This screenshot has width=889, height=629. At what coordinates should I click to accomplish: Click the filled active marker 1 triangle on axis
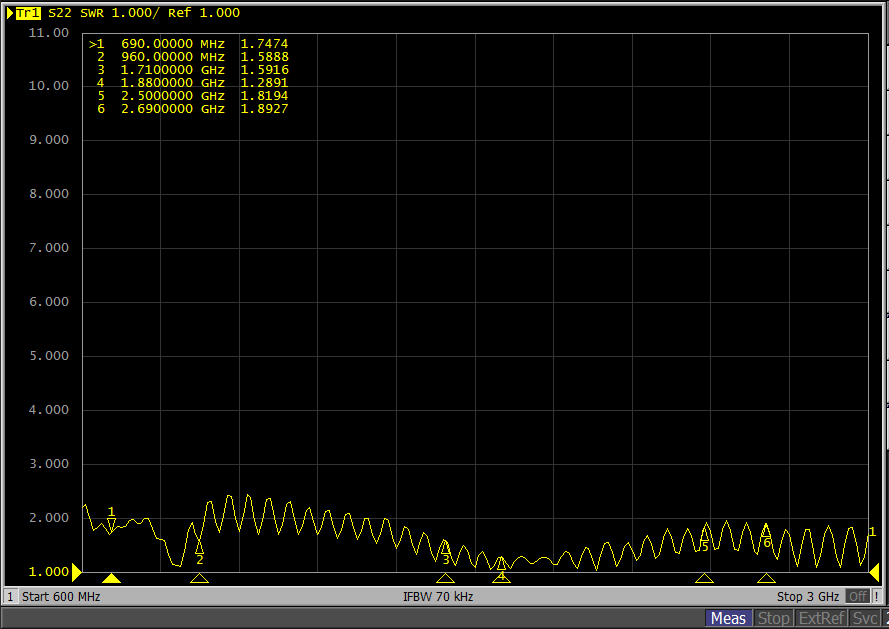point(111,578)
